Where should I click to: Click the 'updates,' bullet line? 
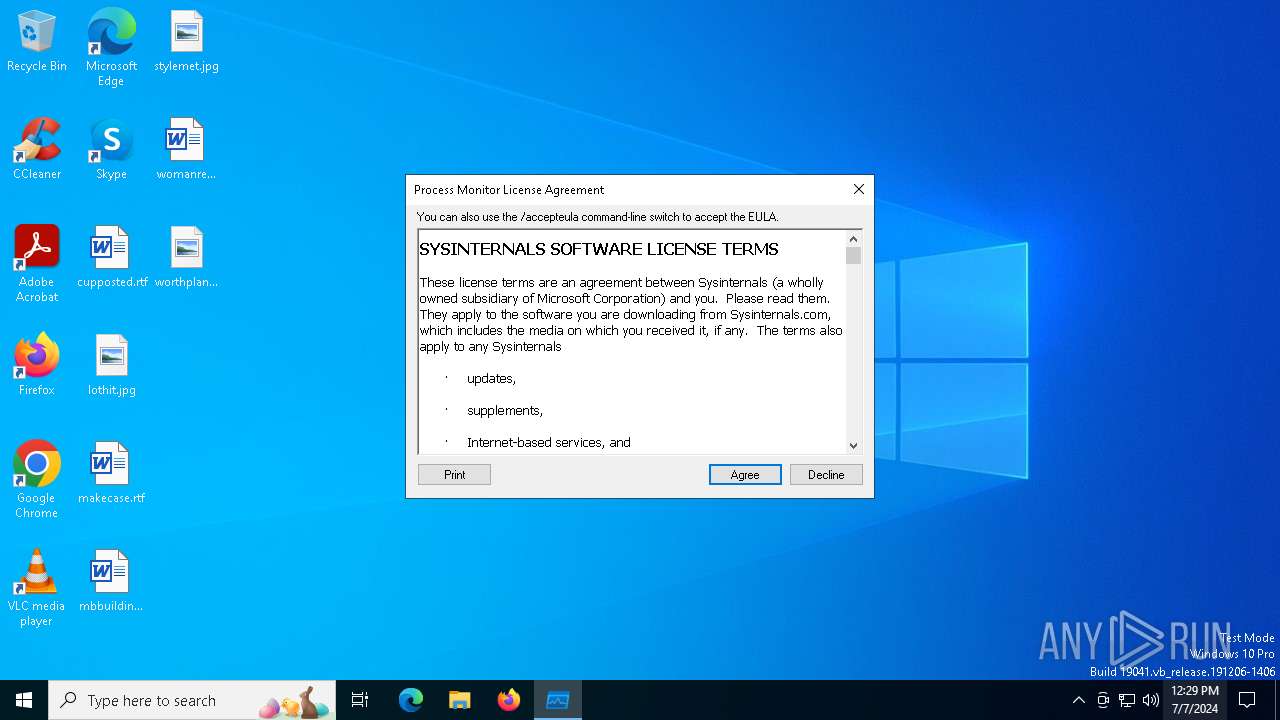click(x=491, y=378)
